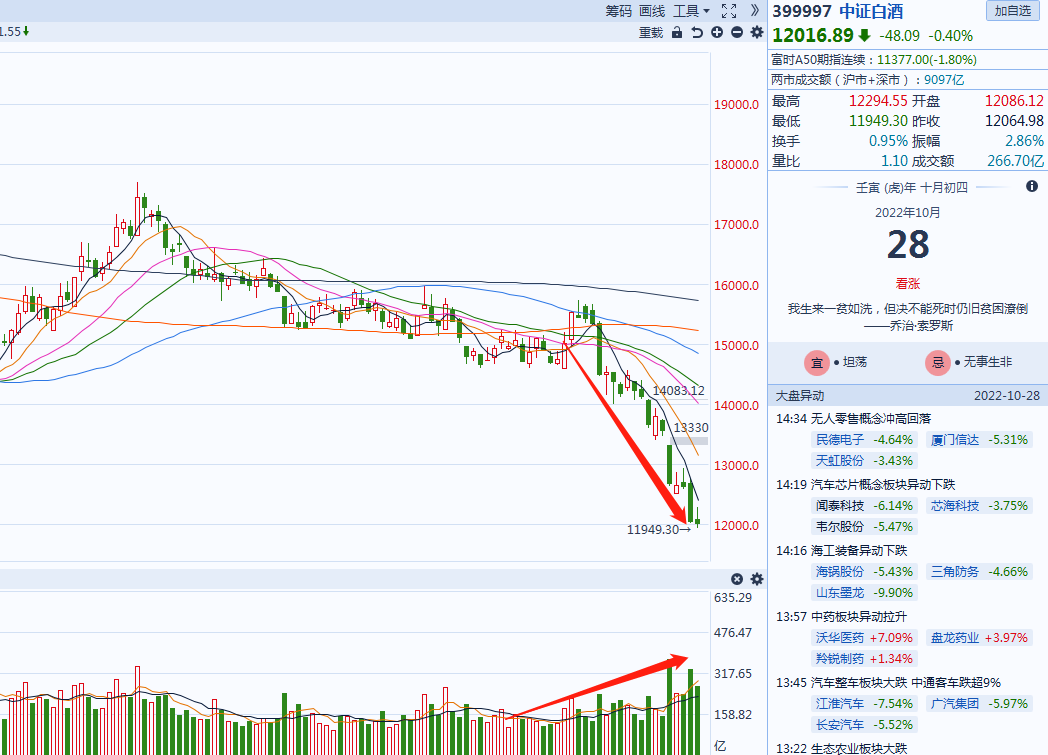Image resolution: width=1048 pixels, height=755 pixels.
Task: Close the volume indicator panel
Action: 737,579
